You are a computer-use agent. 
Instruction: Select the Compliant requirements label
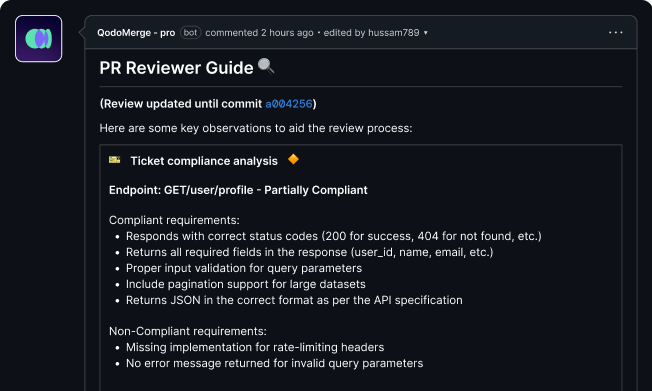pos(174,220)
